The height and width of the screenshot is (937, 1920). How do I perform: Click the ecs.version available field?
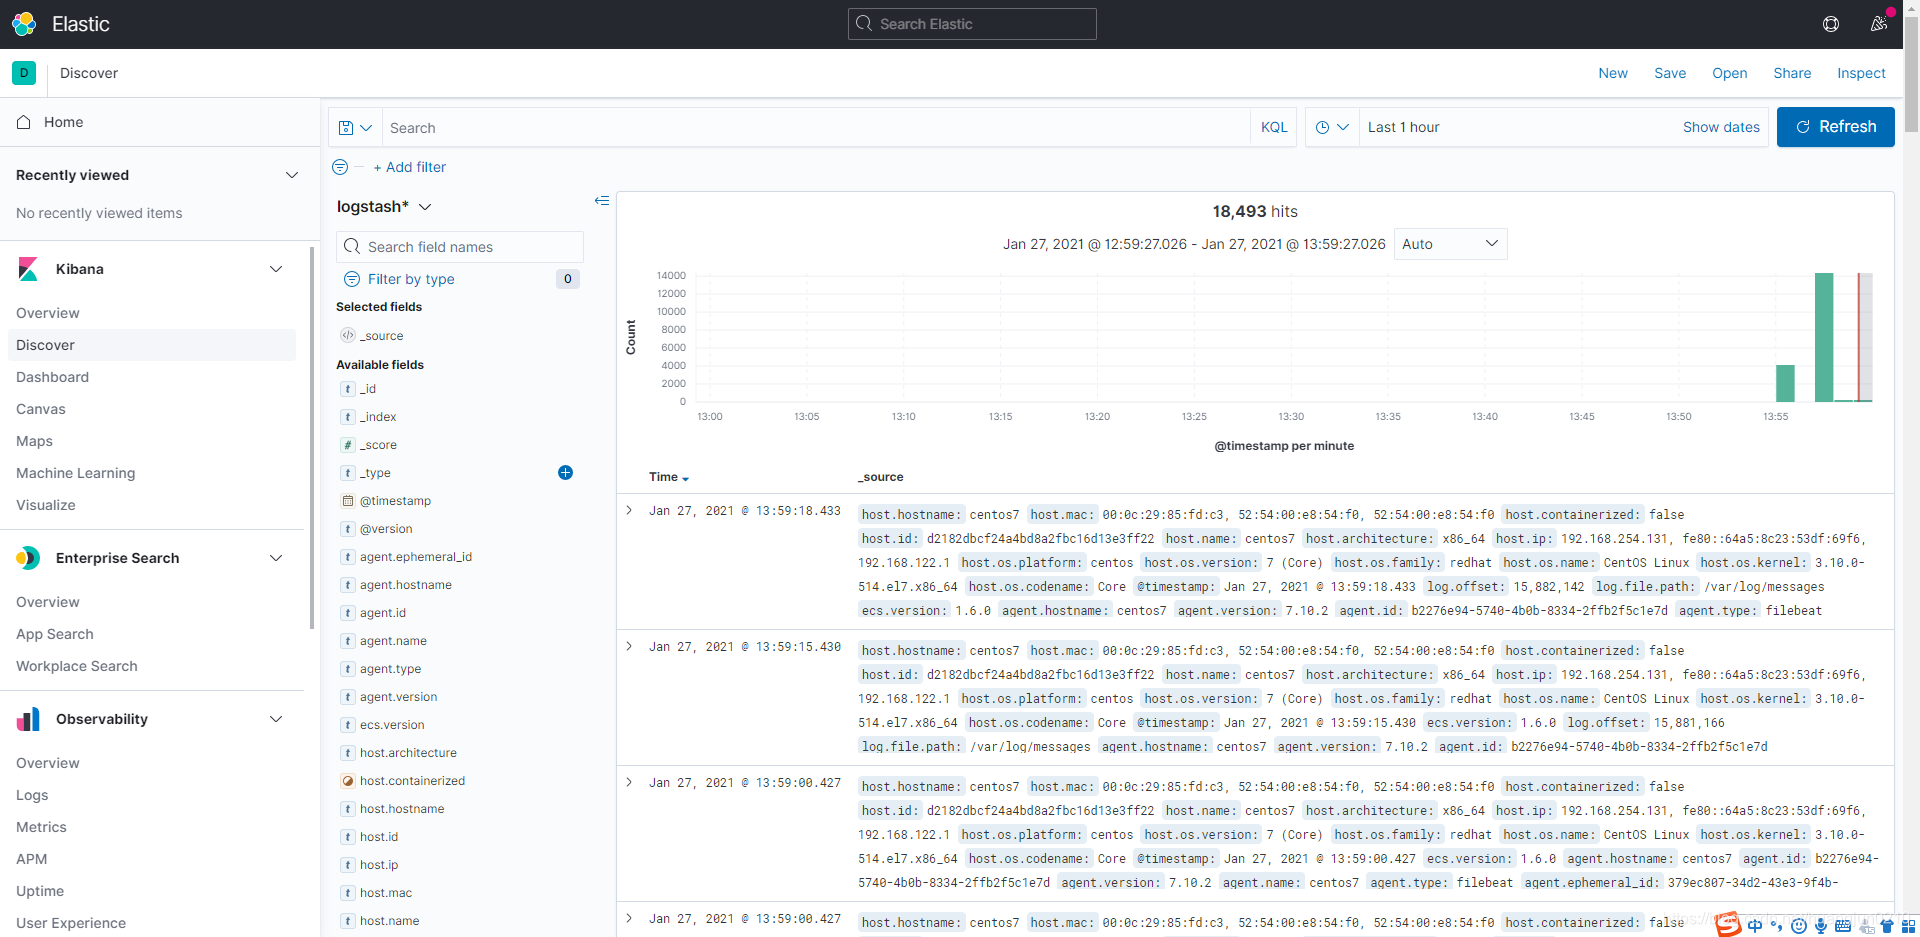tap(392, 725)
